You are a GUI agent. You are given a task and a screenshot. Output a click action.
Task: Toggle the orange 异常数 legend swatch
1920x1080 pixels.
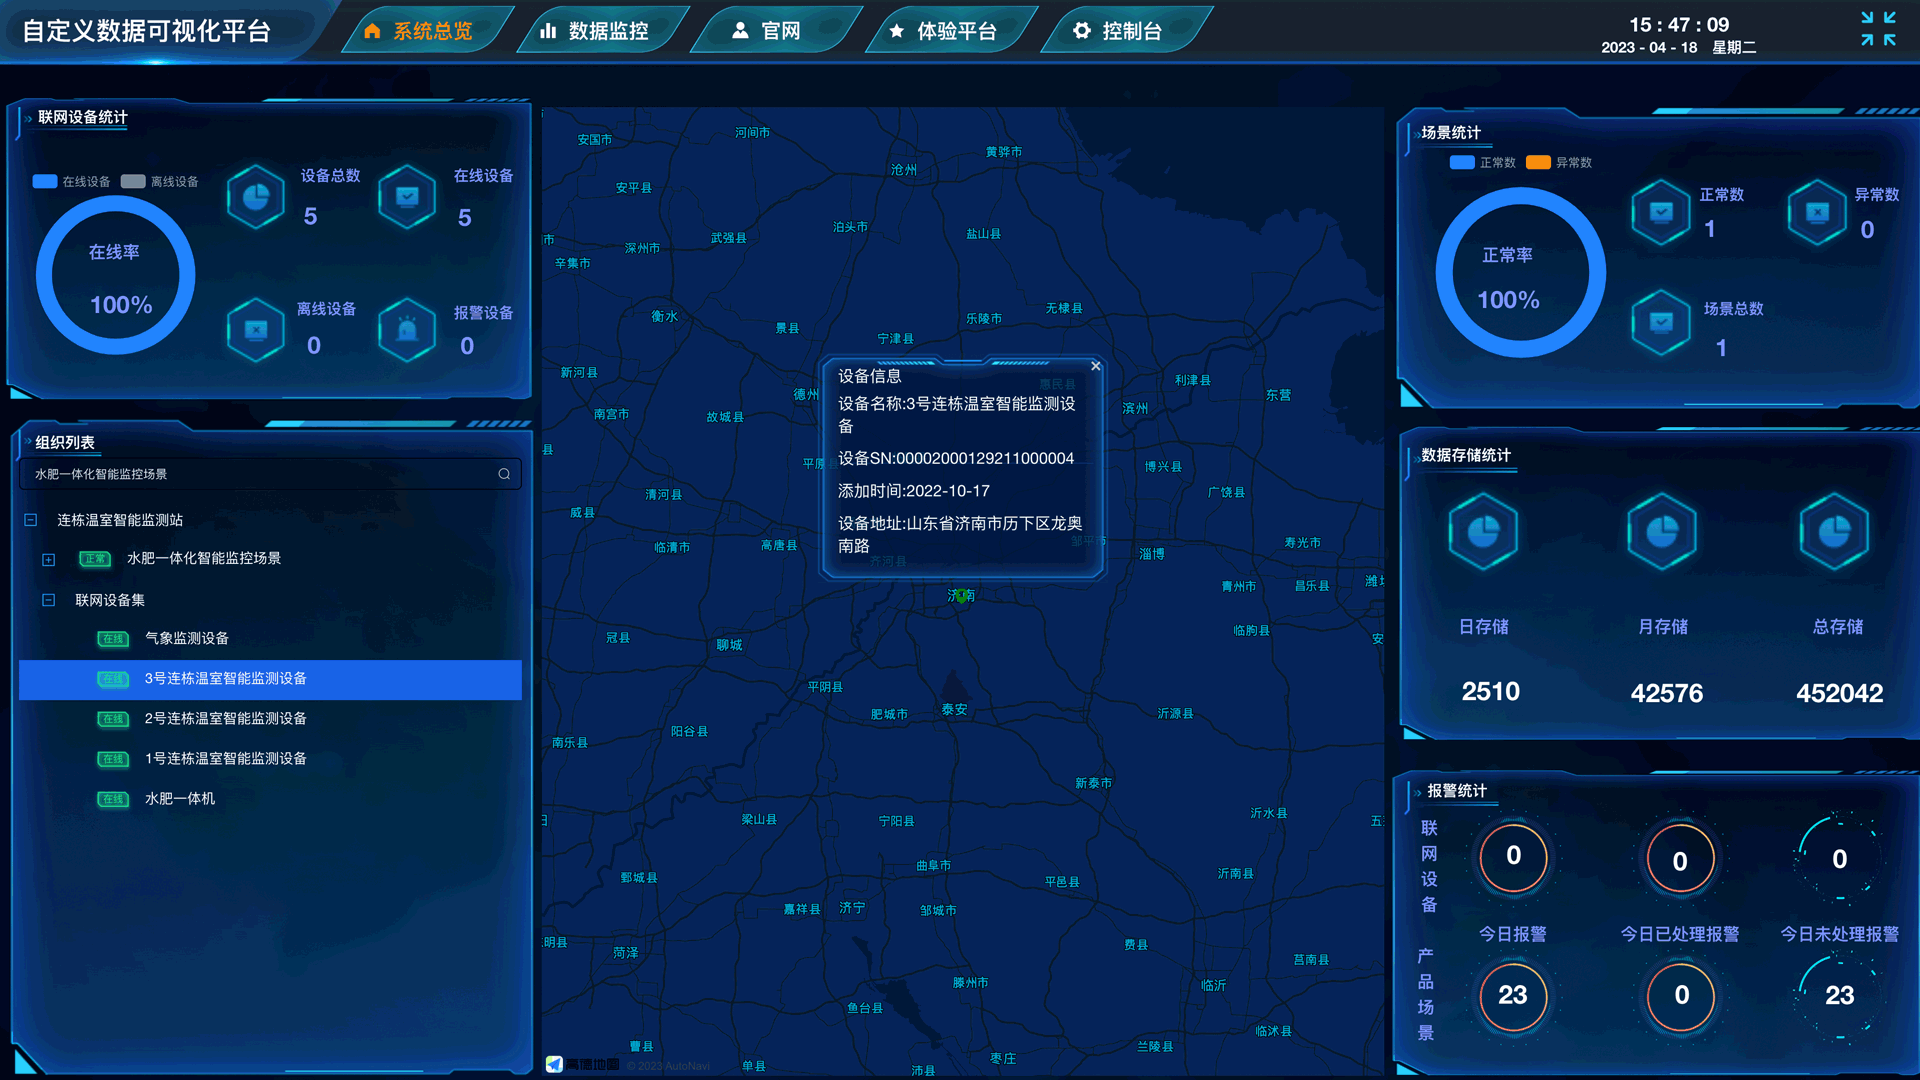[x=1538, y=162]
